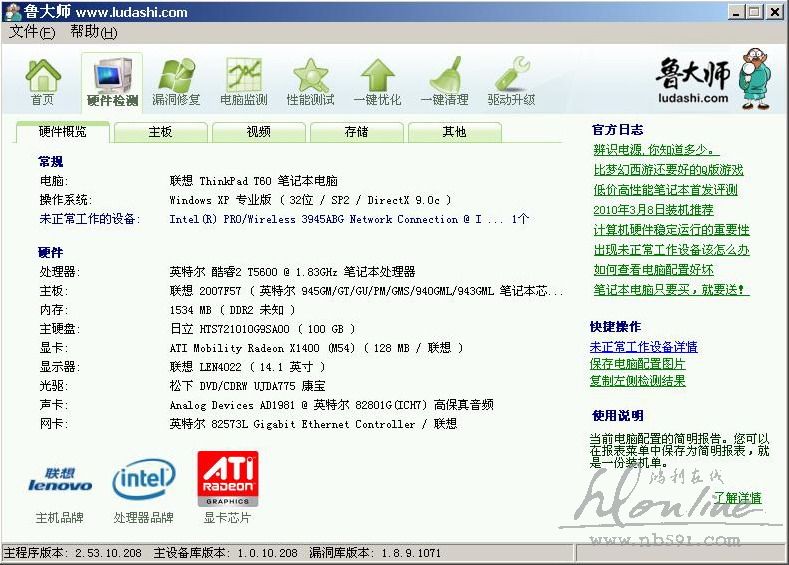789x565 pixels.
Task: Open the 漏洞修复 vulnerability repair icon
Action: coord(176,82)
